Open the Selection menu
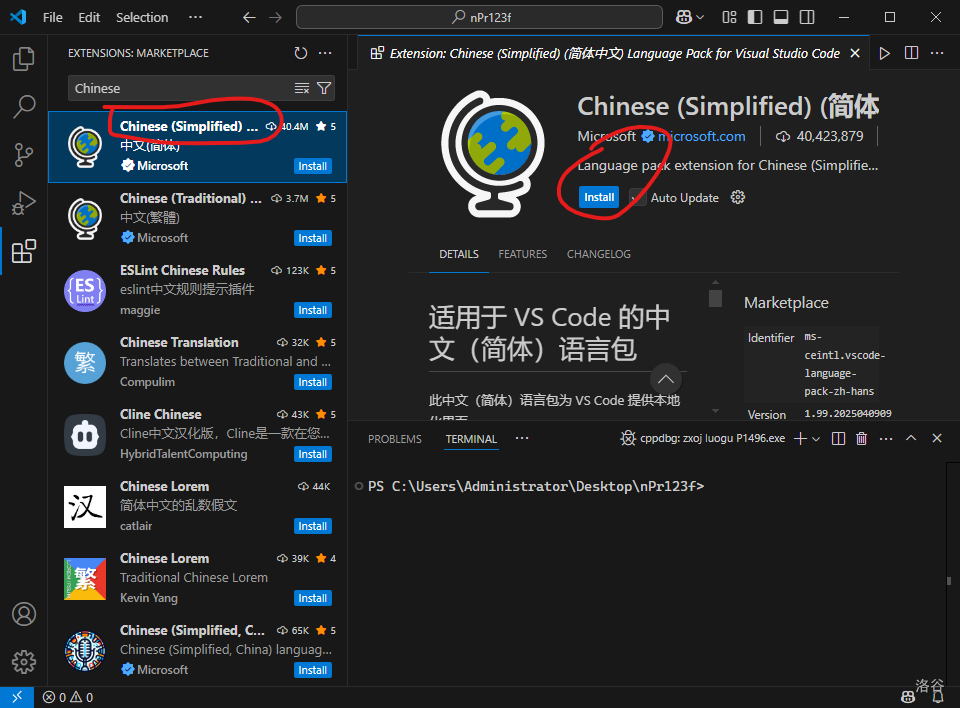The width and height of the screenshot is (960, 708). click(142, 17)
